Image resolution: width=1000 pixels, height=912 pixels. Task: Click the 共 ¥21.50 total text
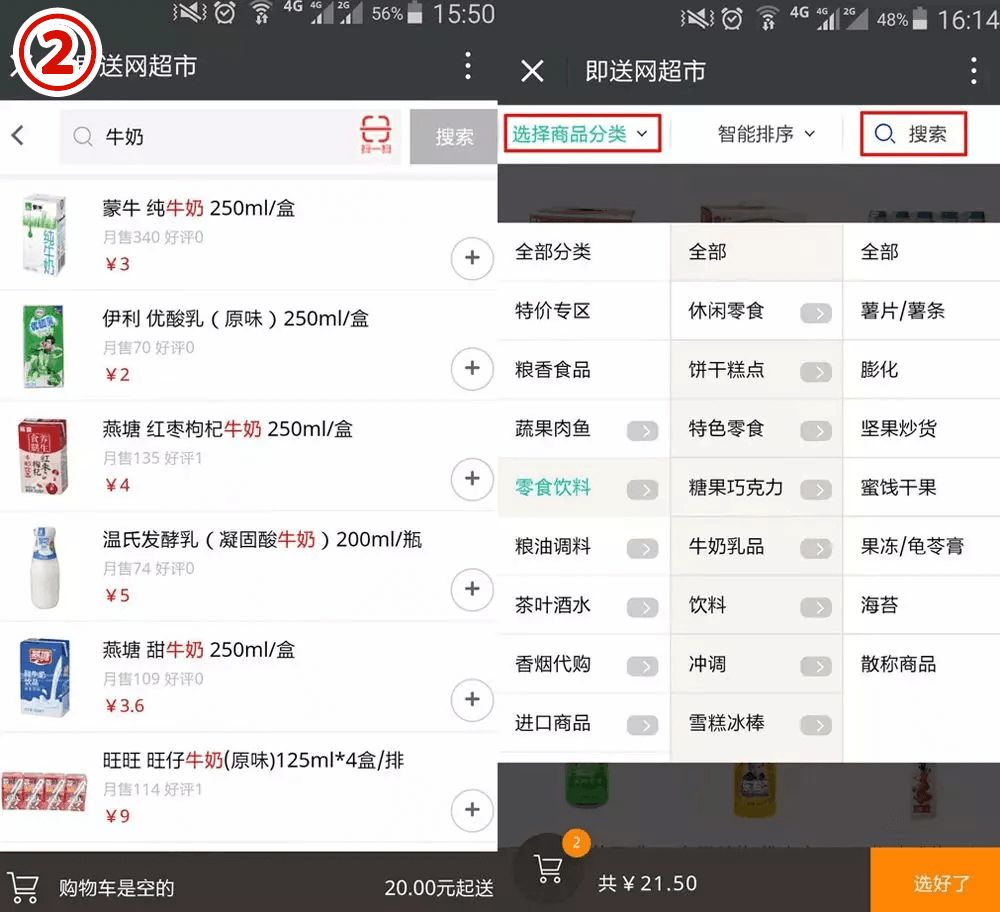tap(647, 883)
